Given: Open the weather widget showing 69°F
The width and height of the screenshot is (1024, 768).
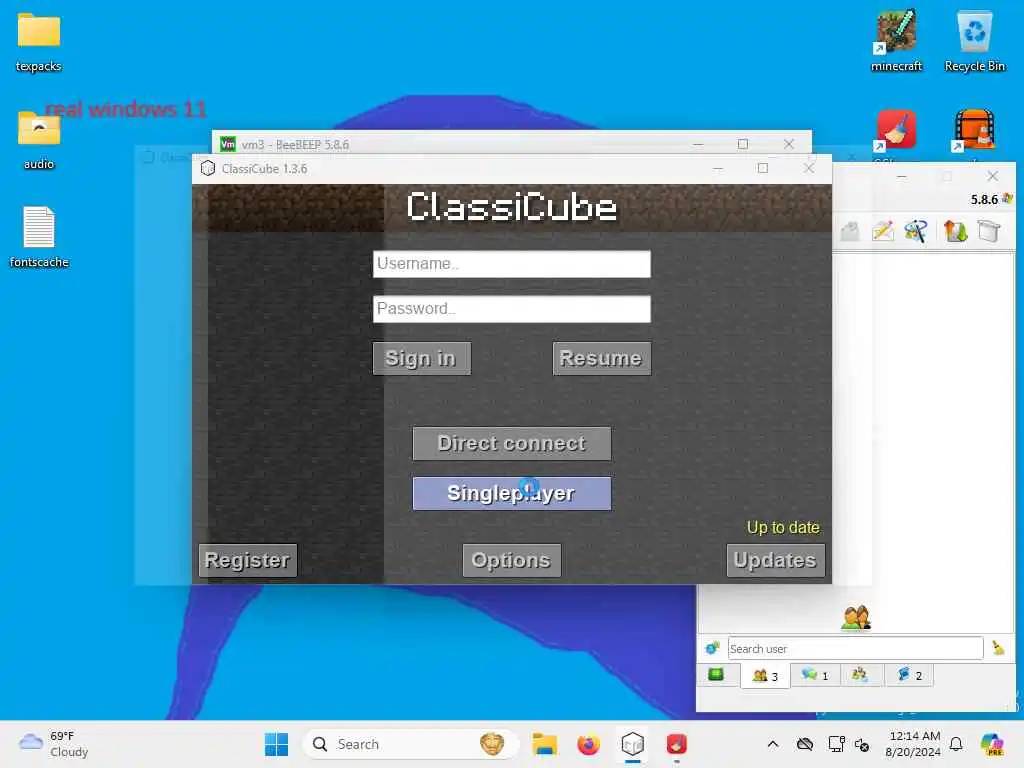Looking at the screenshot, I should (54, 744).
